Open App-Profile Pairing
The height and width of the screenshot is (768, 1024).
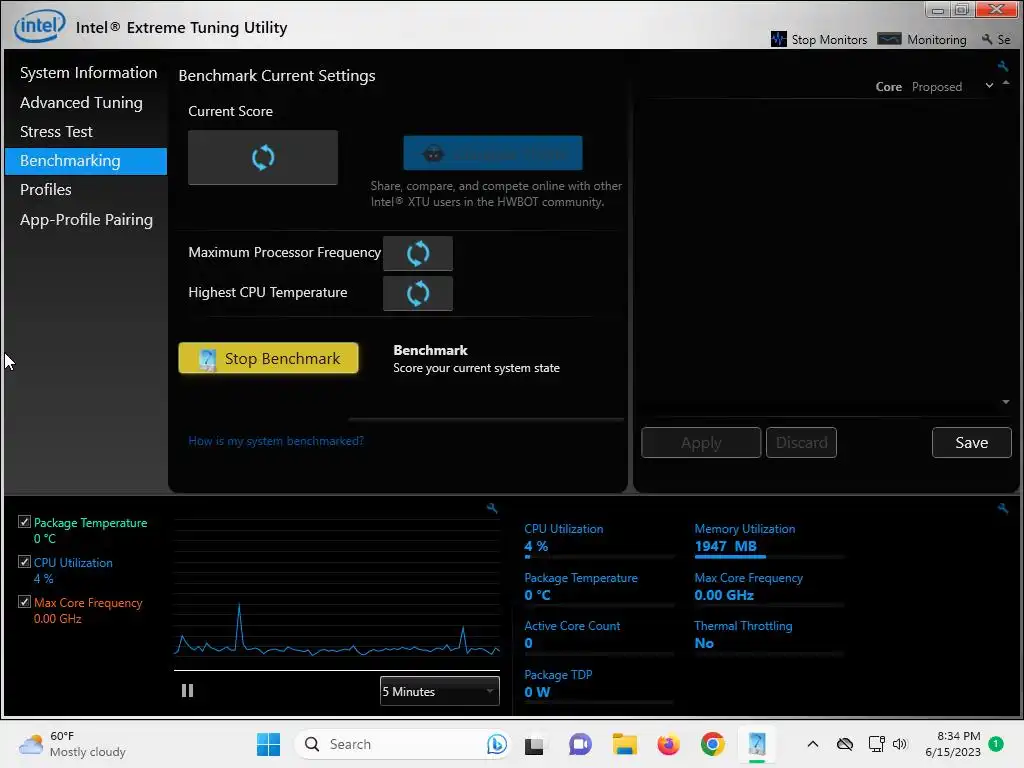(x=86, y=219)
